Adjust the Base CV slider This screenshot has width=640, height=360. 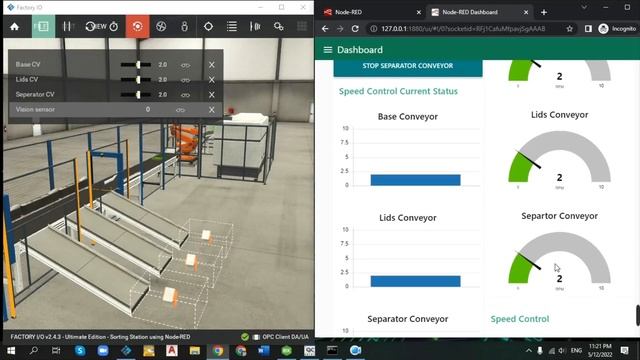[x=136, y=64]
